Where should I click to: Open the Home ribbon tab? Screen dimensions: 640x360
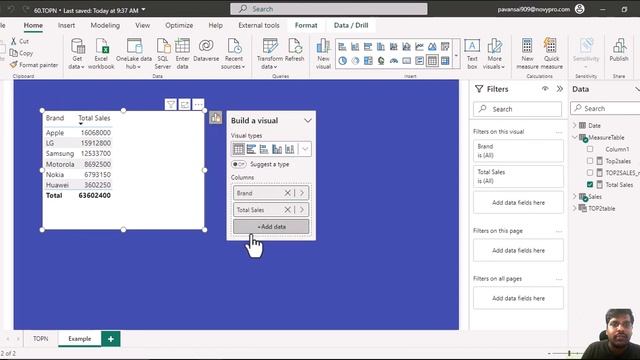[x=33, y=25]
